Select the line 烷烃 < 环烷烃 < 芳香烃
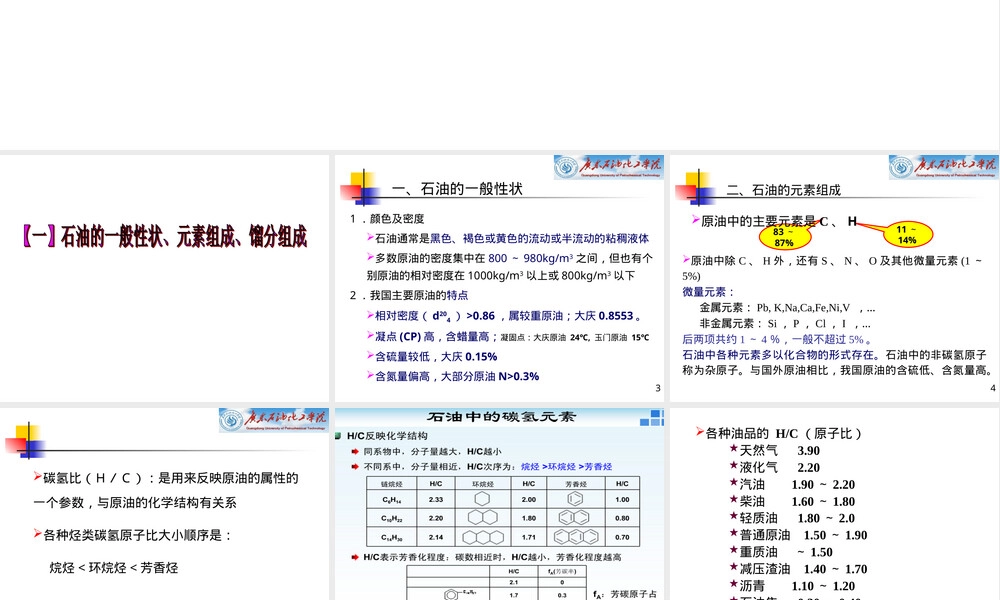 point(114,567)
